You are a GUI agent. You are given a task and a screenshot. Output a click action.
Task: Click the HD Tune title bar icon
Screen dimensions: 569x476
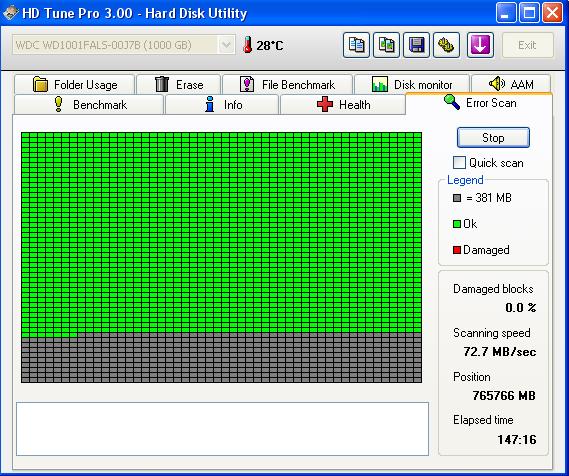(x=10, y=13)
